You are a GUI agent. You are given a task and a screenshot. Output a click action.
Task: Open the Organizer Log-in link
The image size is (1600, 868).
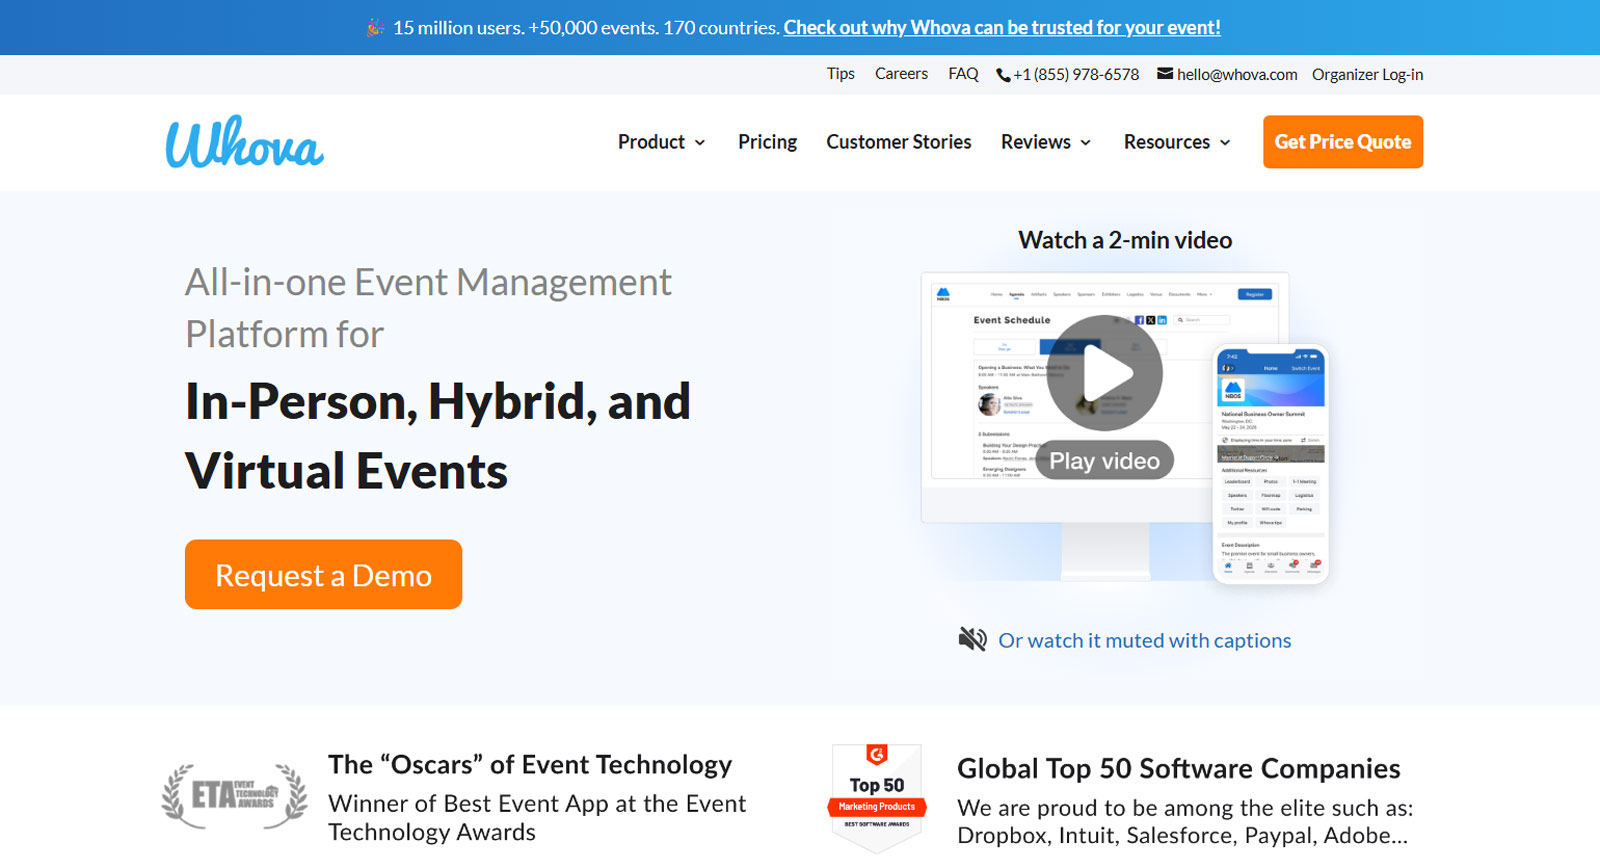pyautogui.click(x=1367, y=75)
